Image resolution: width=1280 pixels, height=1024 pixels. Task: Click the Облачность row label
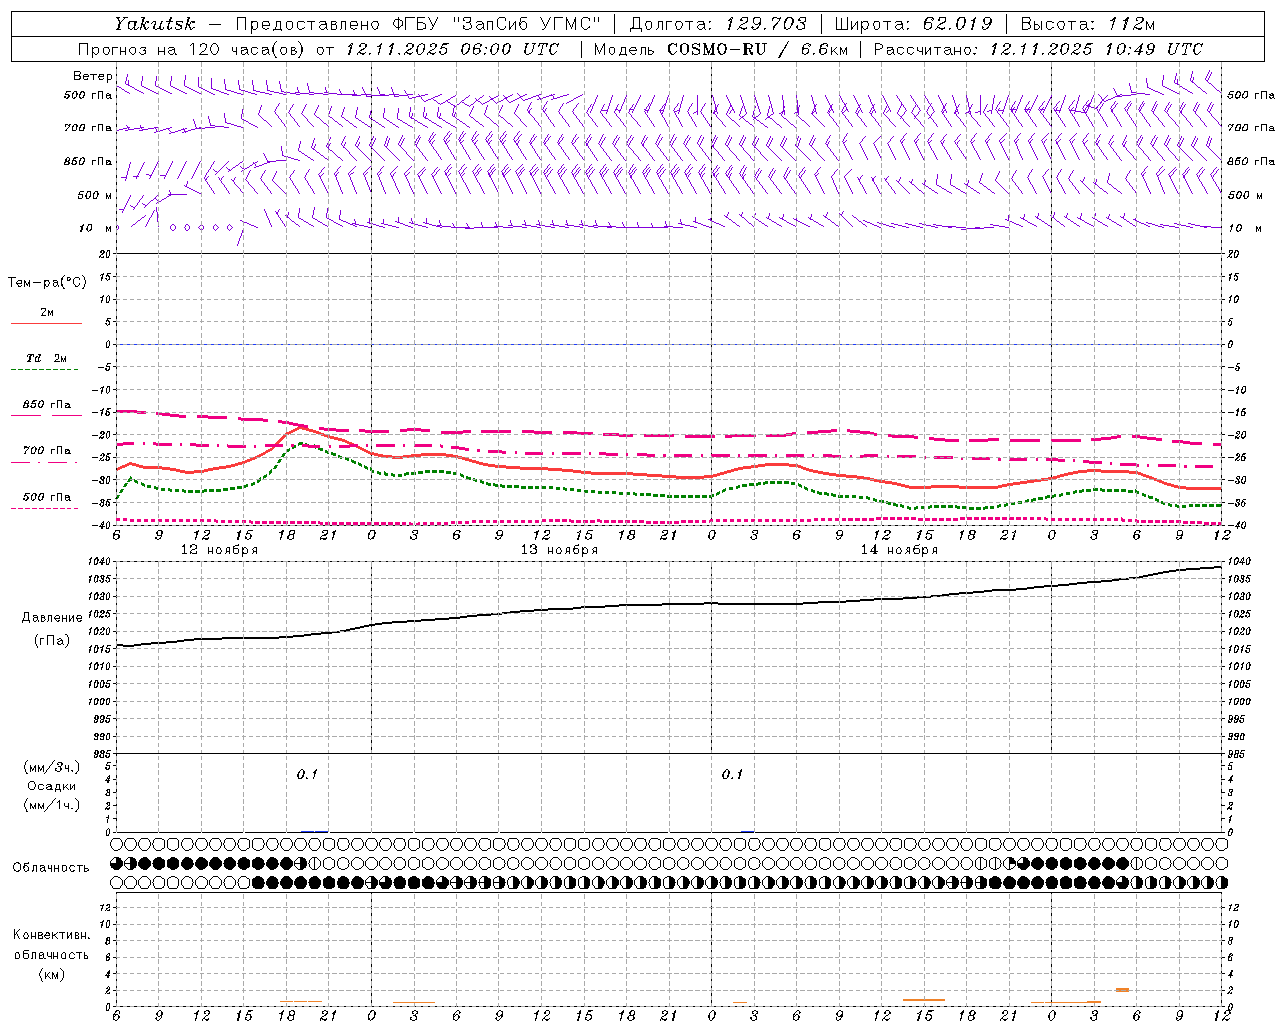click(51, 868)
